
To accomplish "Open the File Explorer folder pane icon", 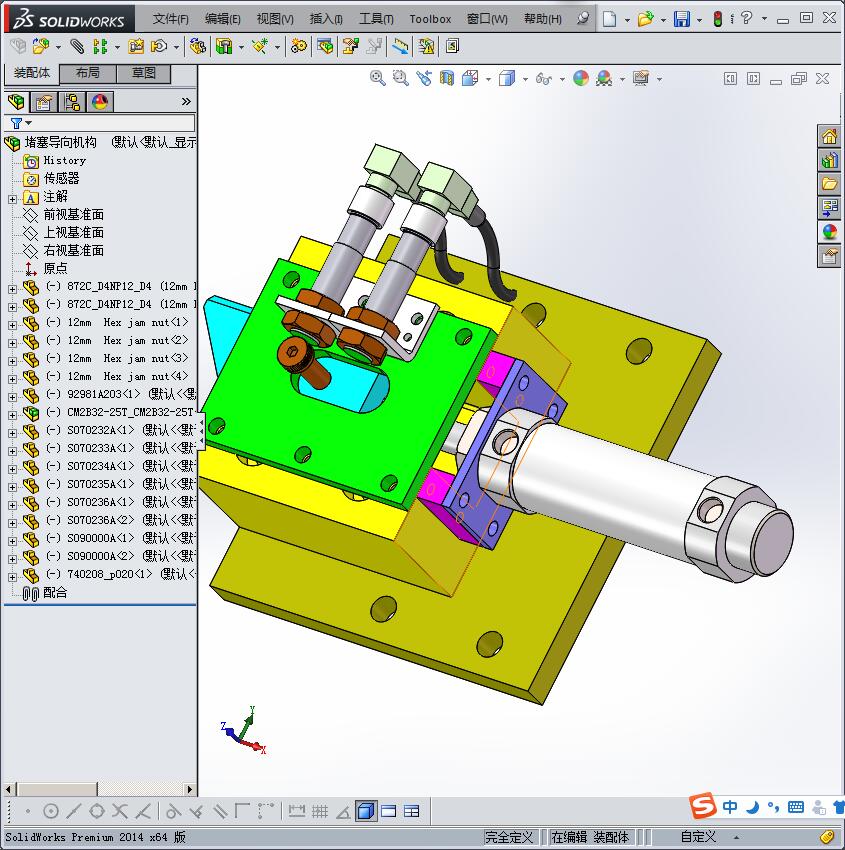I will click(829, 184).
